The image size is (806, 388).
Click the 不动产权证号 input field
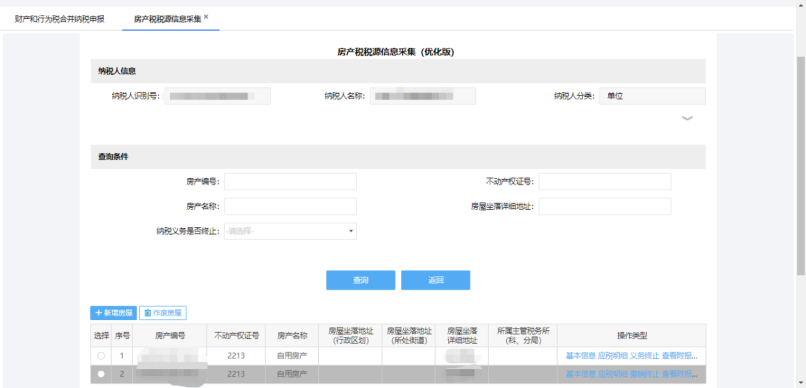tap(605, 181)
